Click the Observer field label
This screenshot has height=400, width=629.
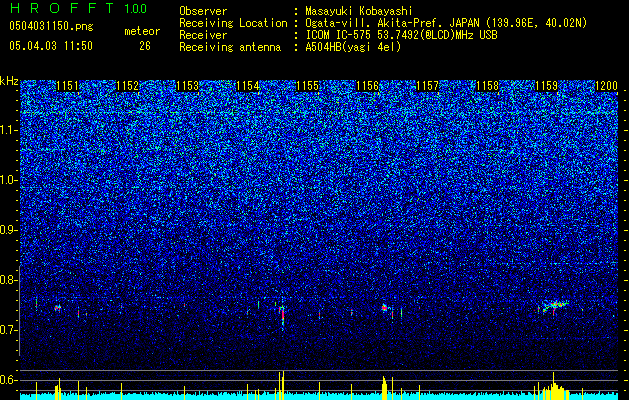tap(203, 11)
